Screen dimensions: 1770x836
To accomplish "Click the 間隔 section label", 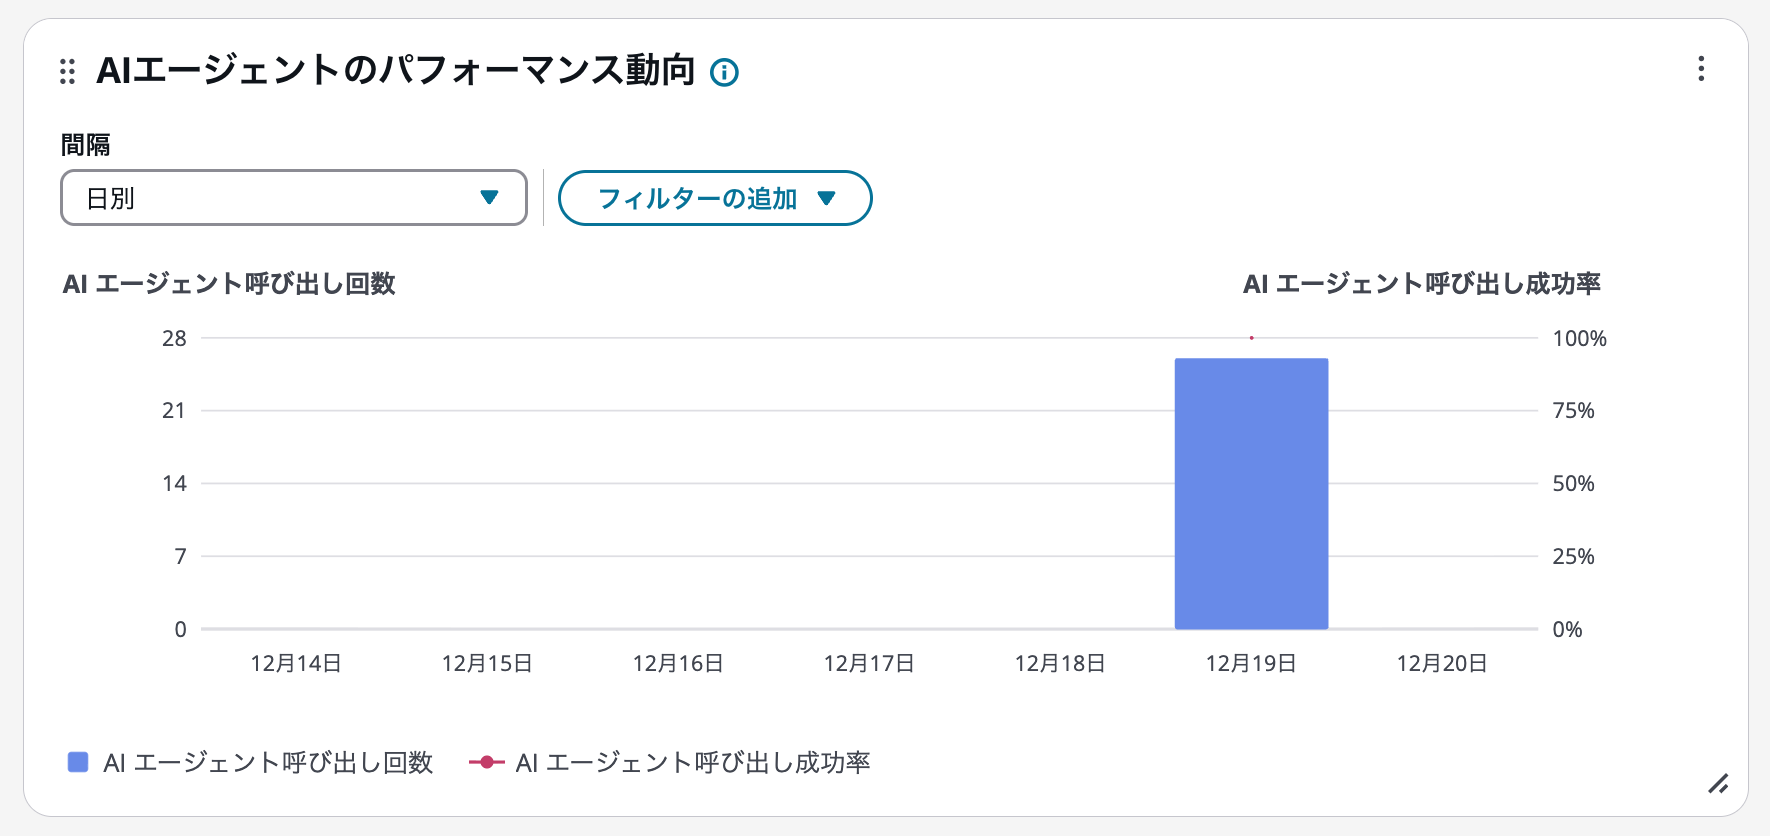I will [84, 144].
